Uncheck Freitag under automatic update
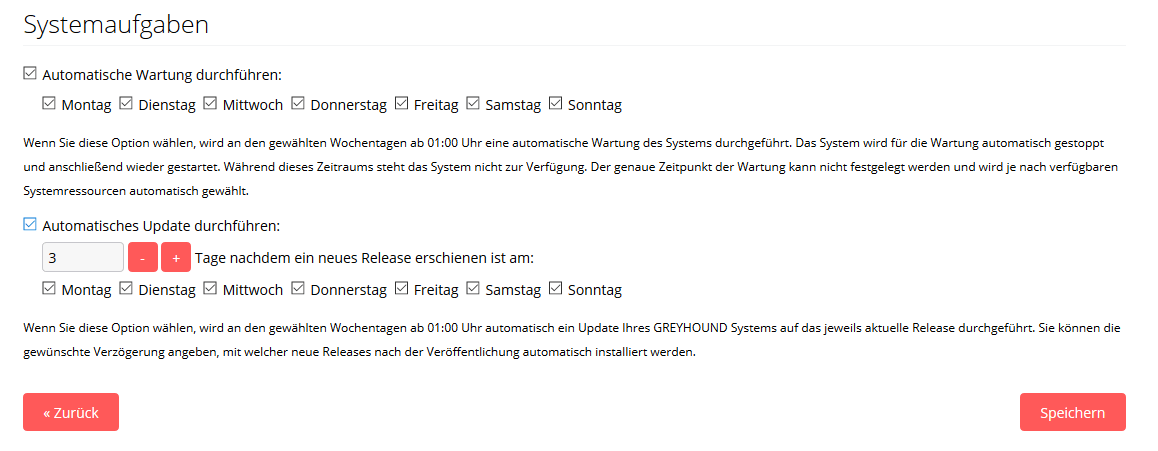Screen dimensions: 1158x451 tap(402, 289)
